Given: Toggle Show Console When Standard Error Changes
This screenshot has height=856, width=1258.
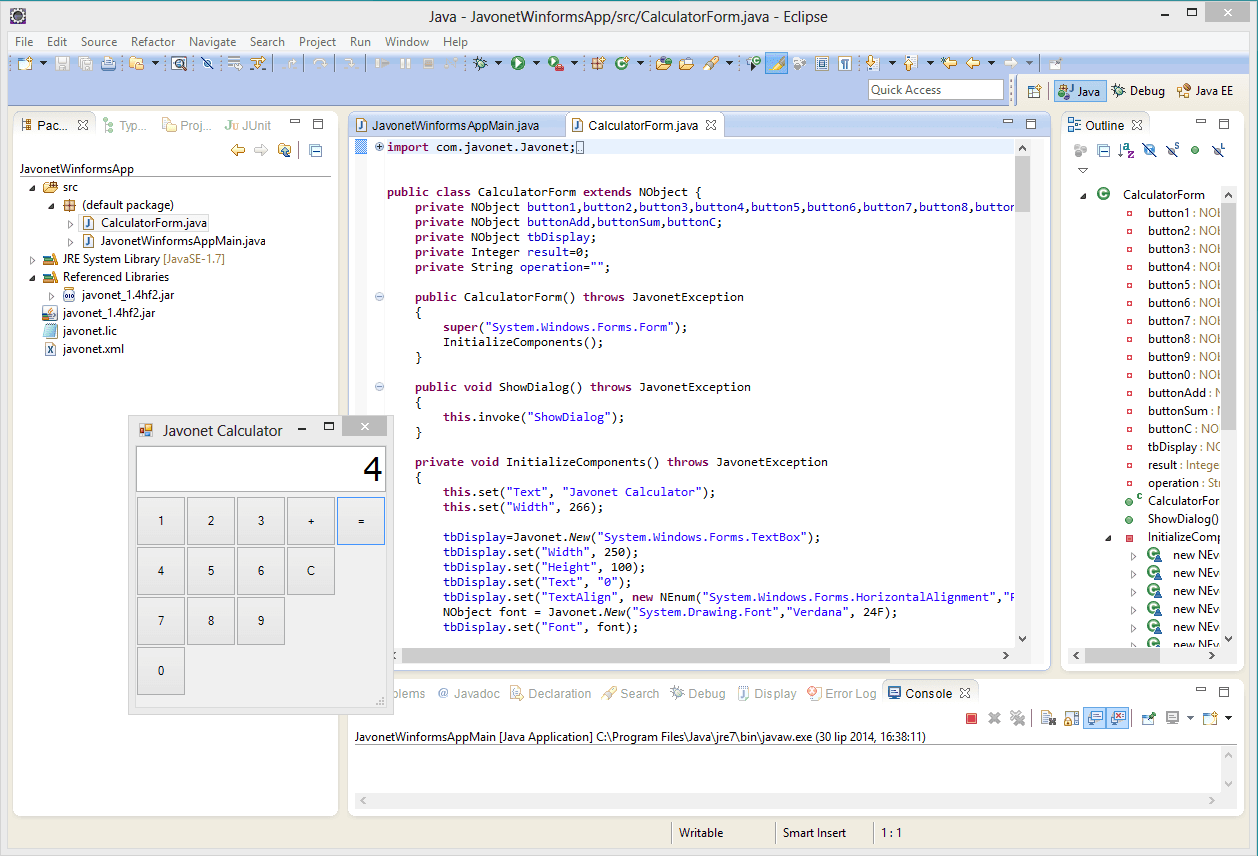Looking at the screenshot, I should (x=1119, y=718).
